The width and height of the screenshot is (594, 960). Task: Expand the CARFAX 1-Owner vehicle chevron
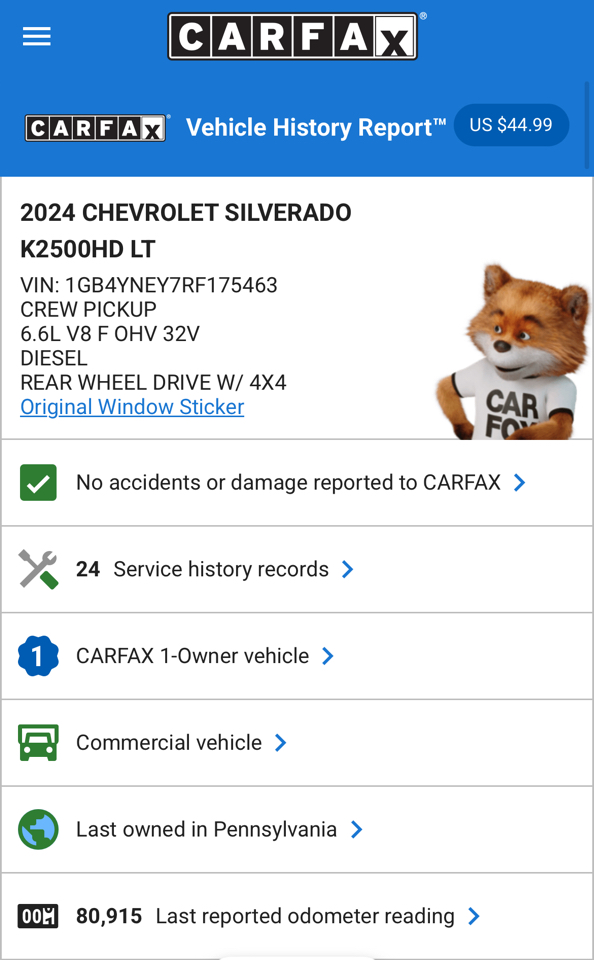click(x=328, y=656)
